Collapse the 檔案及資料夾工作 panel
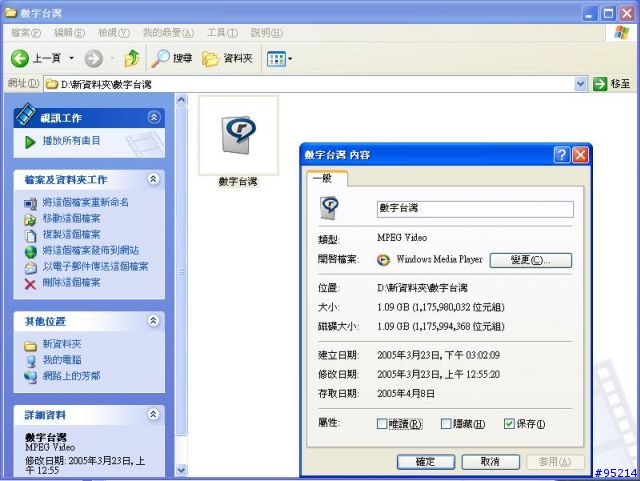Image resolution: width=640 pixels, height=481 pixels. pyautogui.click(x=153, y=179)
